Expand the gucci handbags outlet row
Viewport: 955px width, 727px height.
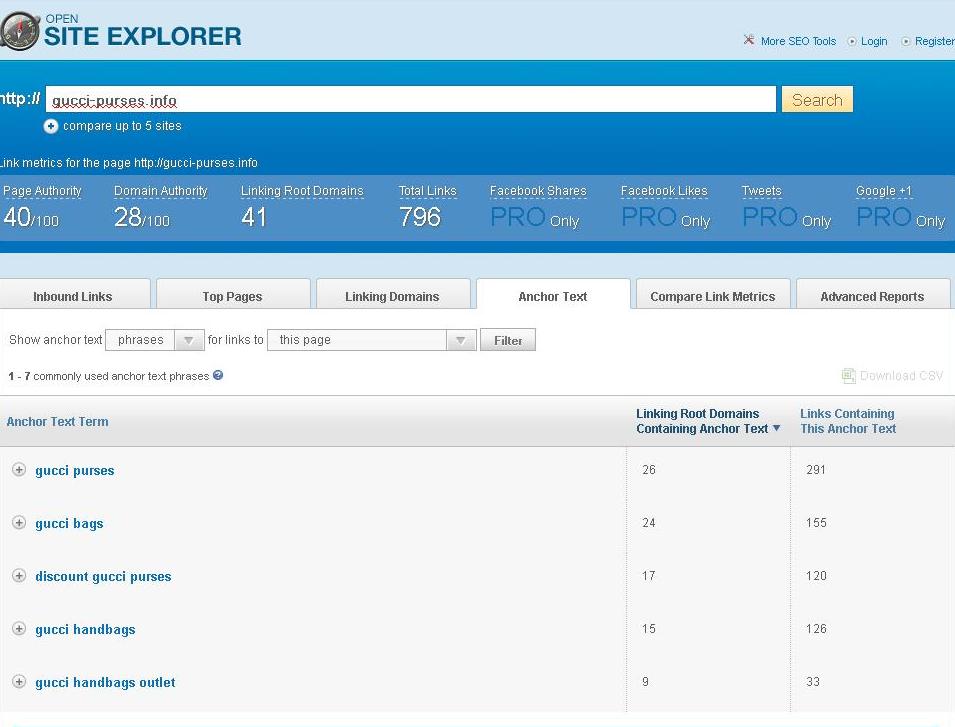point(18,682)
